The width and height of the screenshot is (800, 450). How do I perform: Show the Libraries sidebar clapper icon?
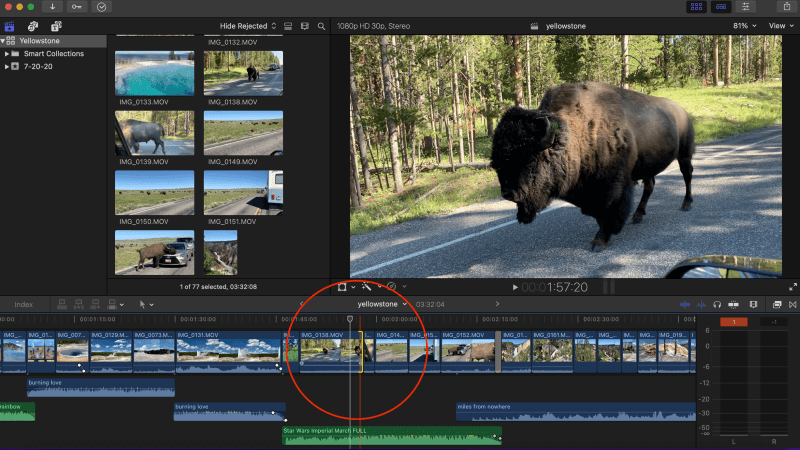pyautogui.click(x=9, y=26)
